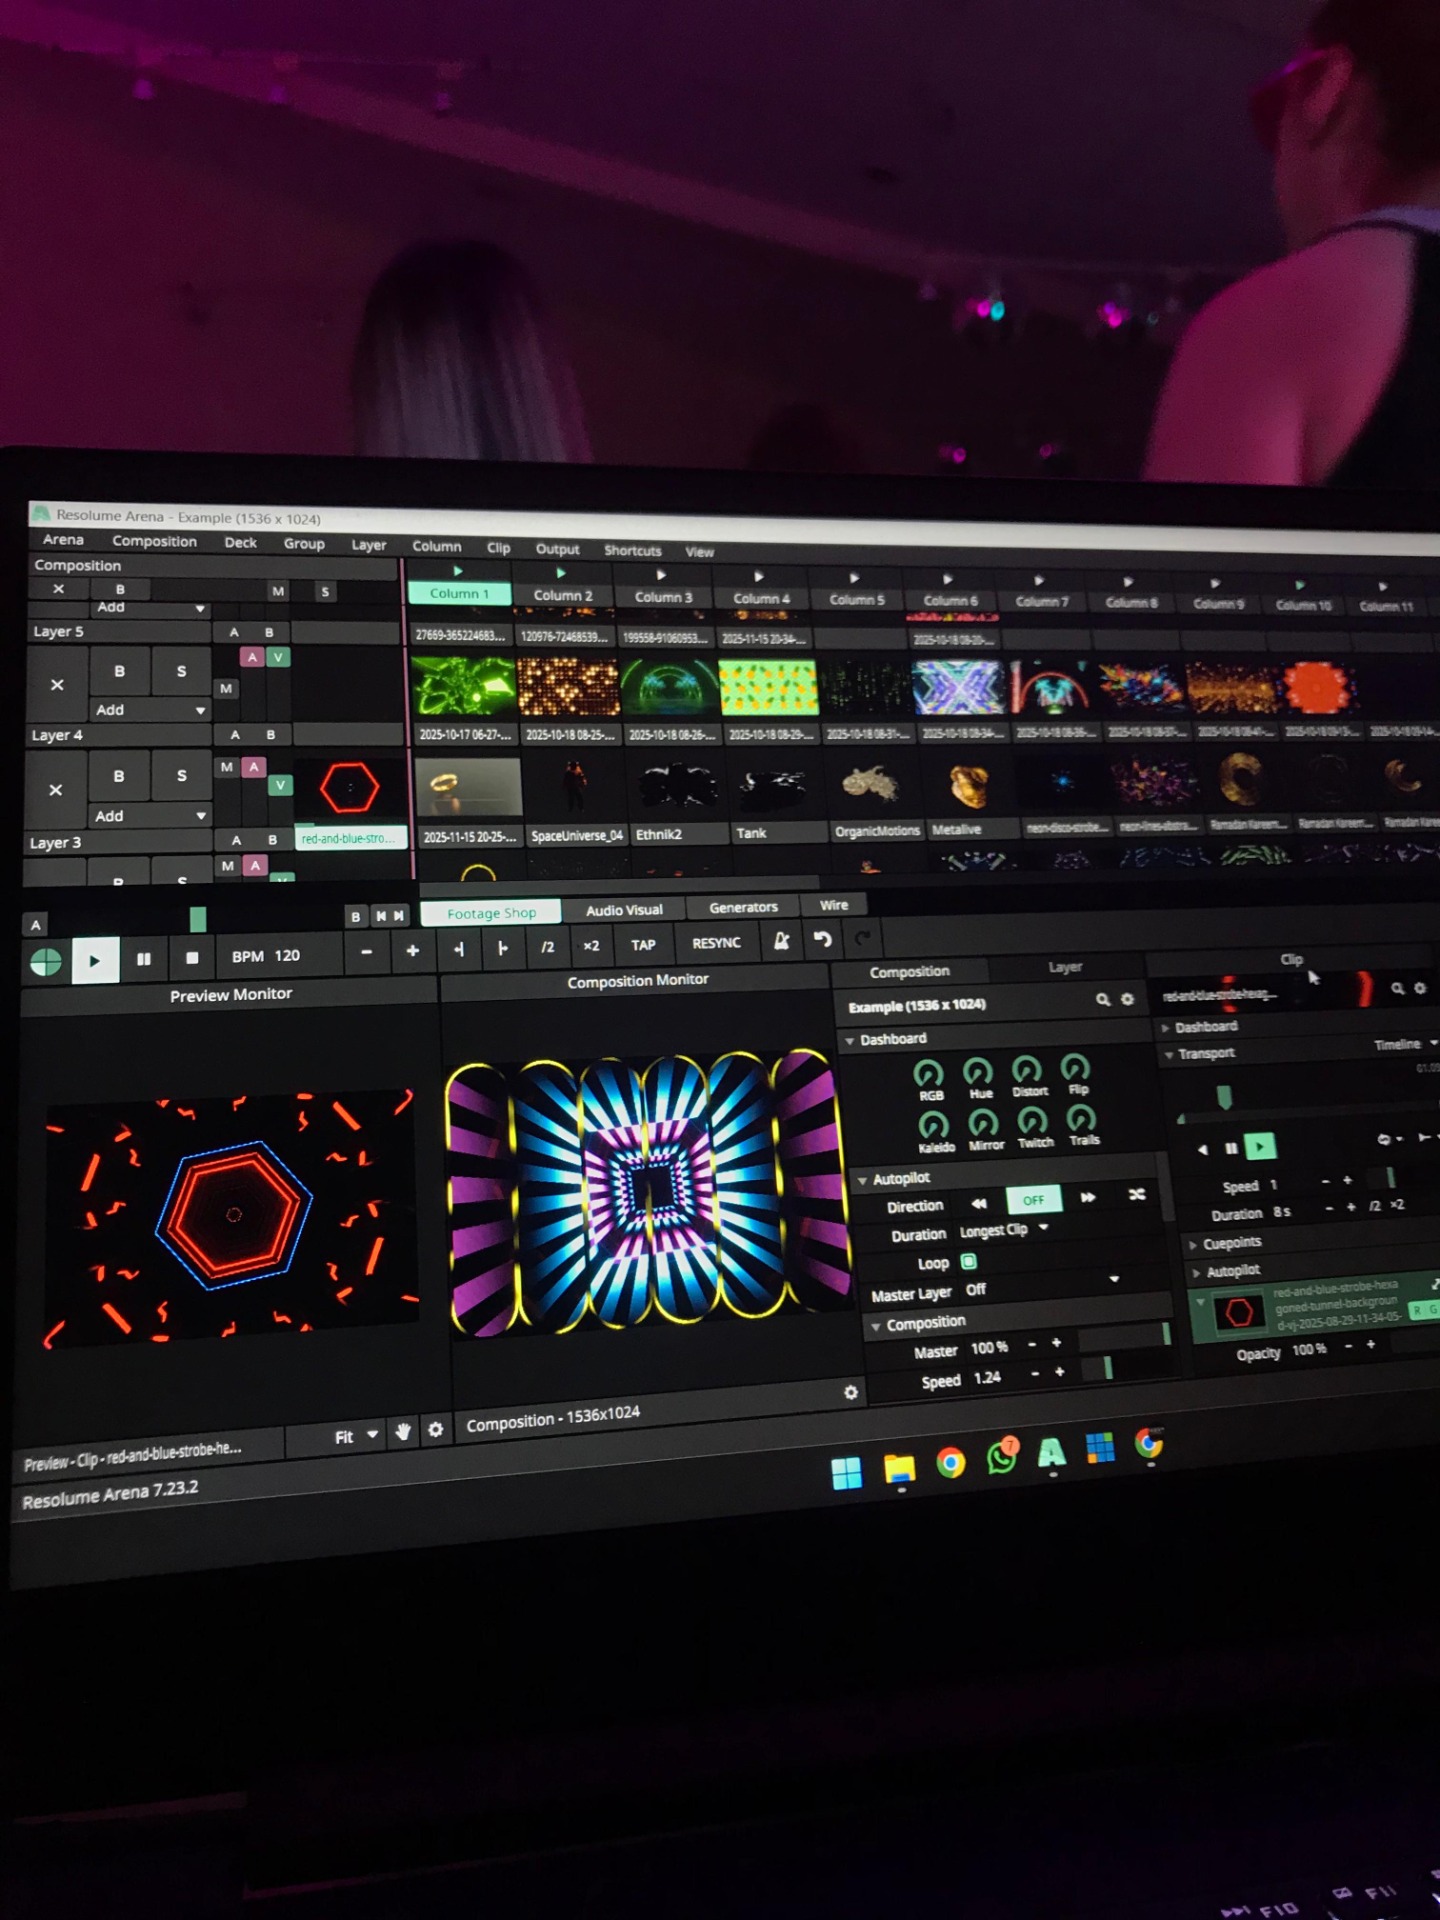
Task: Click the TAP tempo button
Action: tap(643, 944)
